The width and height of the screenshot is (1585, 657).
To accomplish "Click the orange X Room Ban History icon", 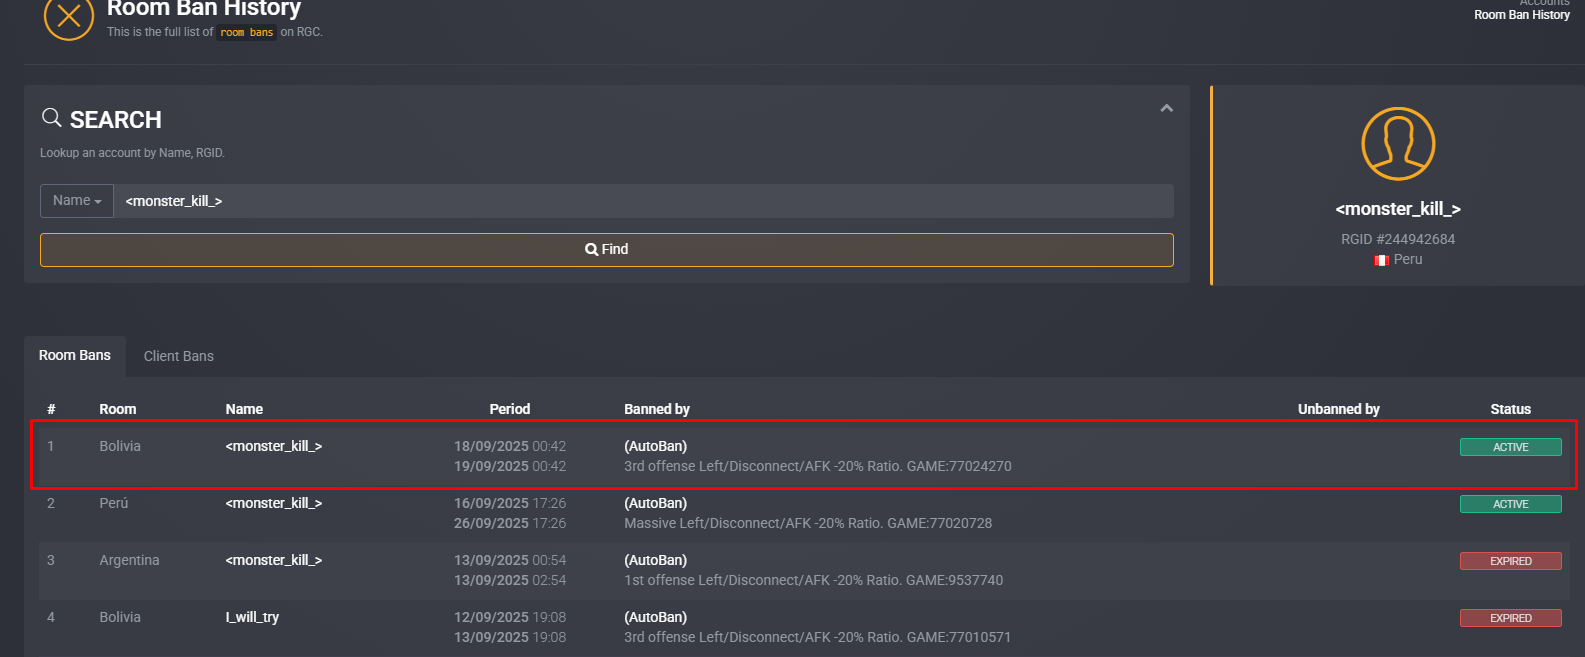I will [x=69, y=16].
